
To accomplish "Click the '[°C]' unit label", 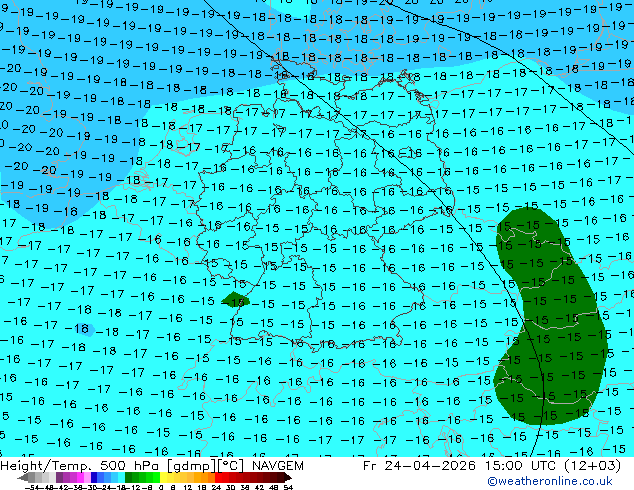I will tap(231, 466).
